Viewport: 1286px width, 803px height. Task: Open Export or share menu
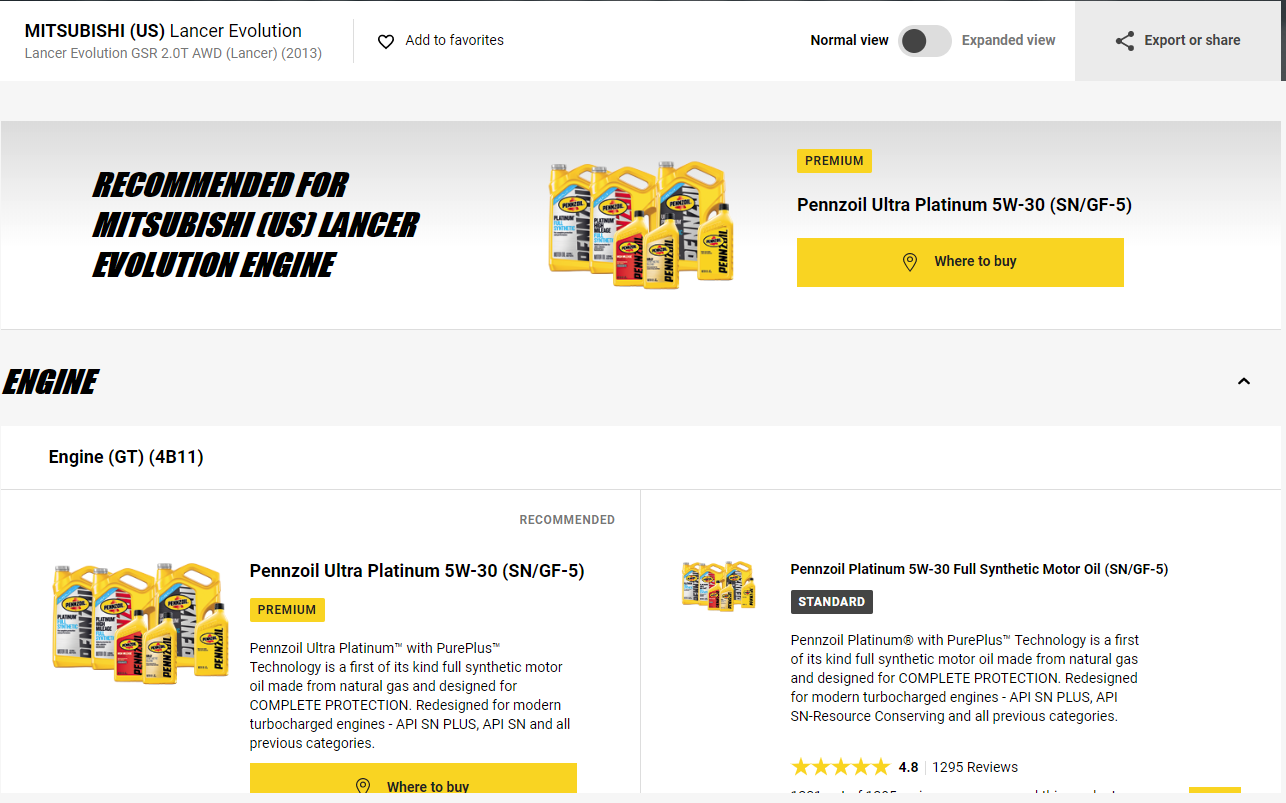pos(1177,41)
